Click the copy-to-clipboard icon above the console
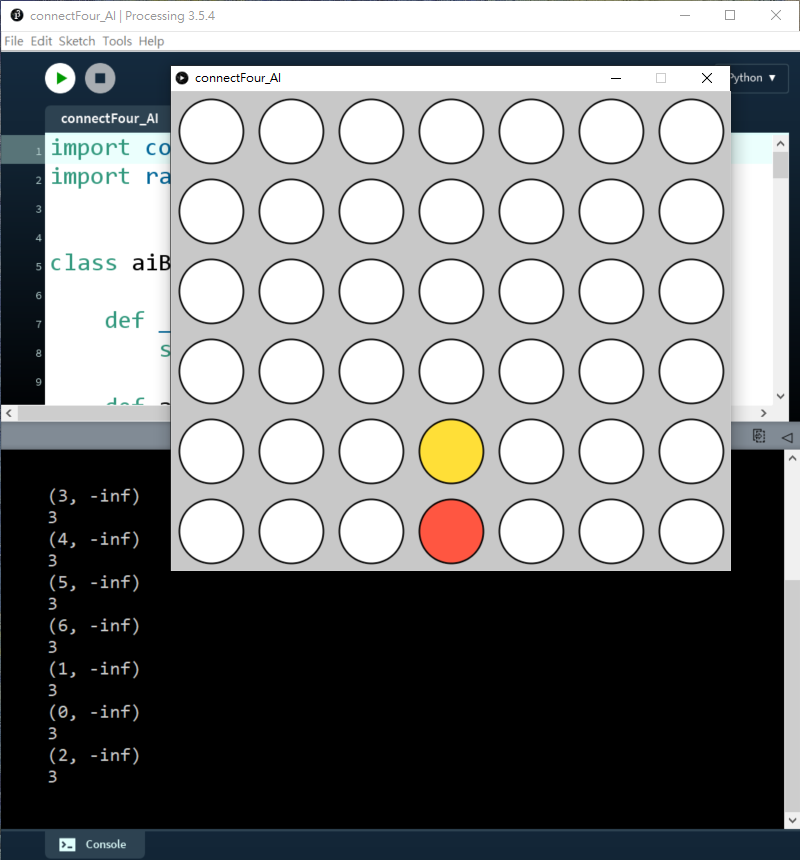This screenshot has width=800, height=860. pyautogui.click(x=760, y=436)
